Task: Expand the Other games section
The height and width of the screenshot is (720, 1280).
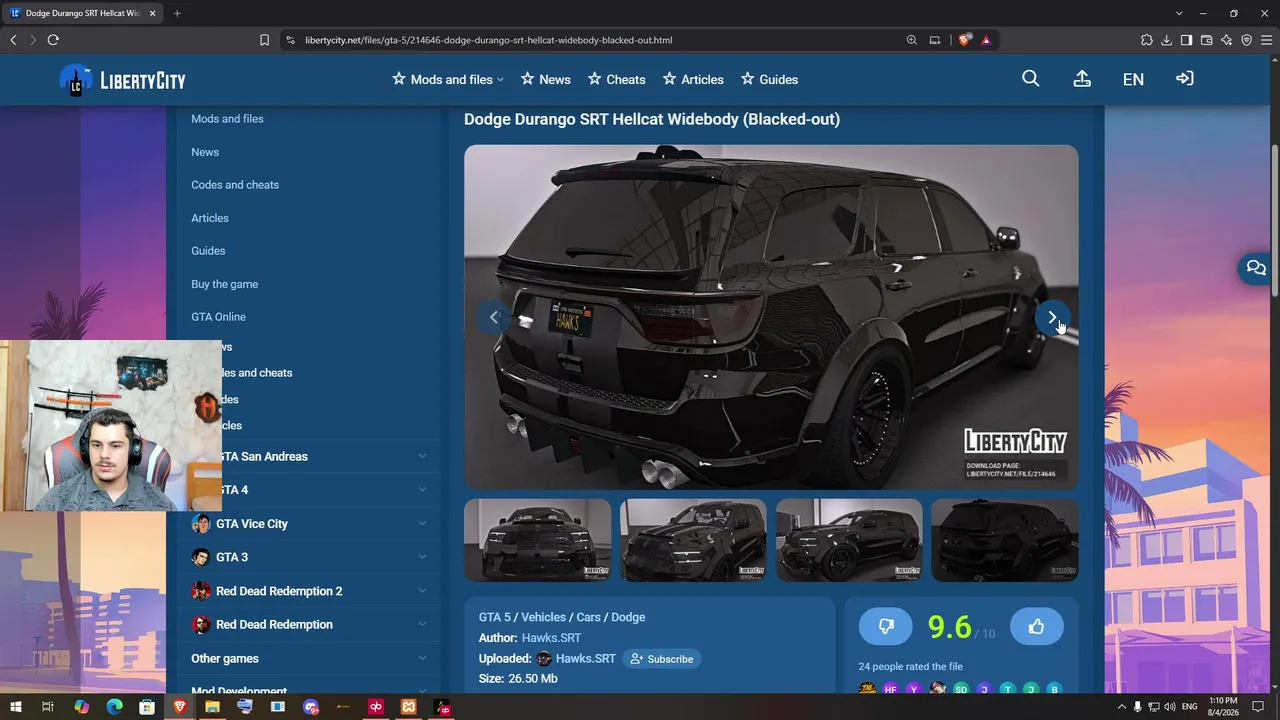Action: point(308,658)
